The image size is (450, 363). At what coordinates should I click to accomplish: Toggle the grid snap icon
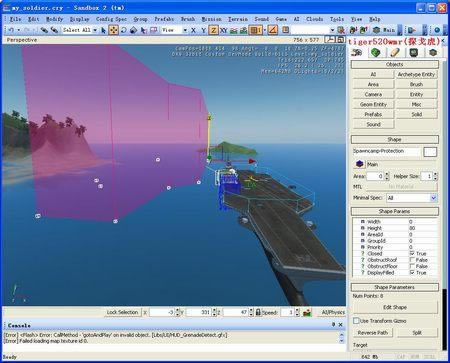[x=256, y=30]
